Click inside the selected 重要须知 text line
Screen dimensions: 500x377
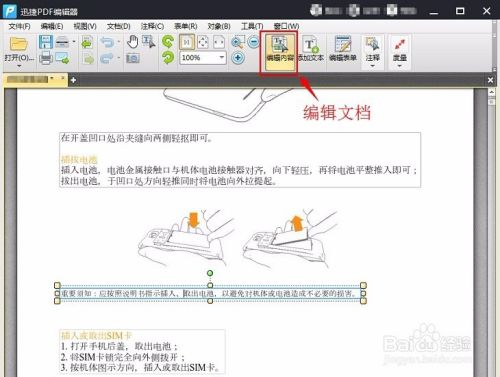click(210, 293)
